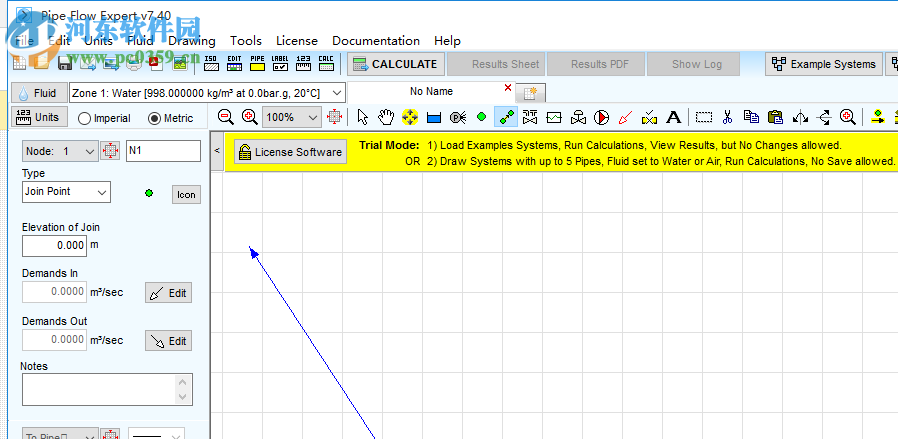Select the No Name drawing tab
This screenshot has width=898, height=439.
pos(431,92)
